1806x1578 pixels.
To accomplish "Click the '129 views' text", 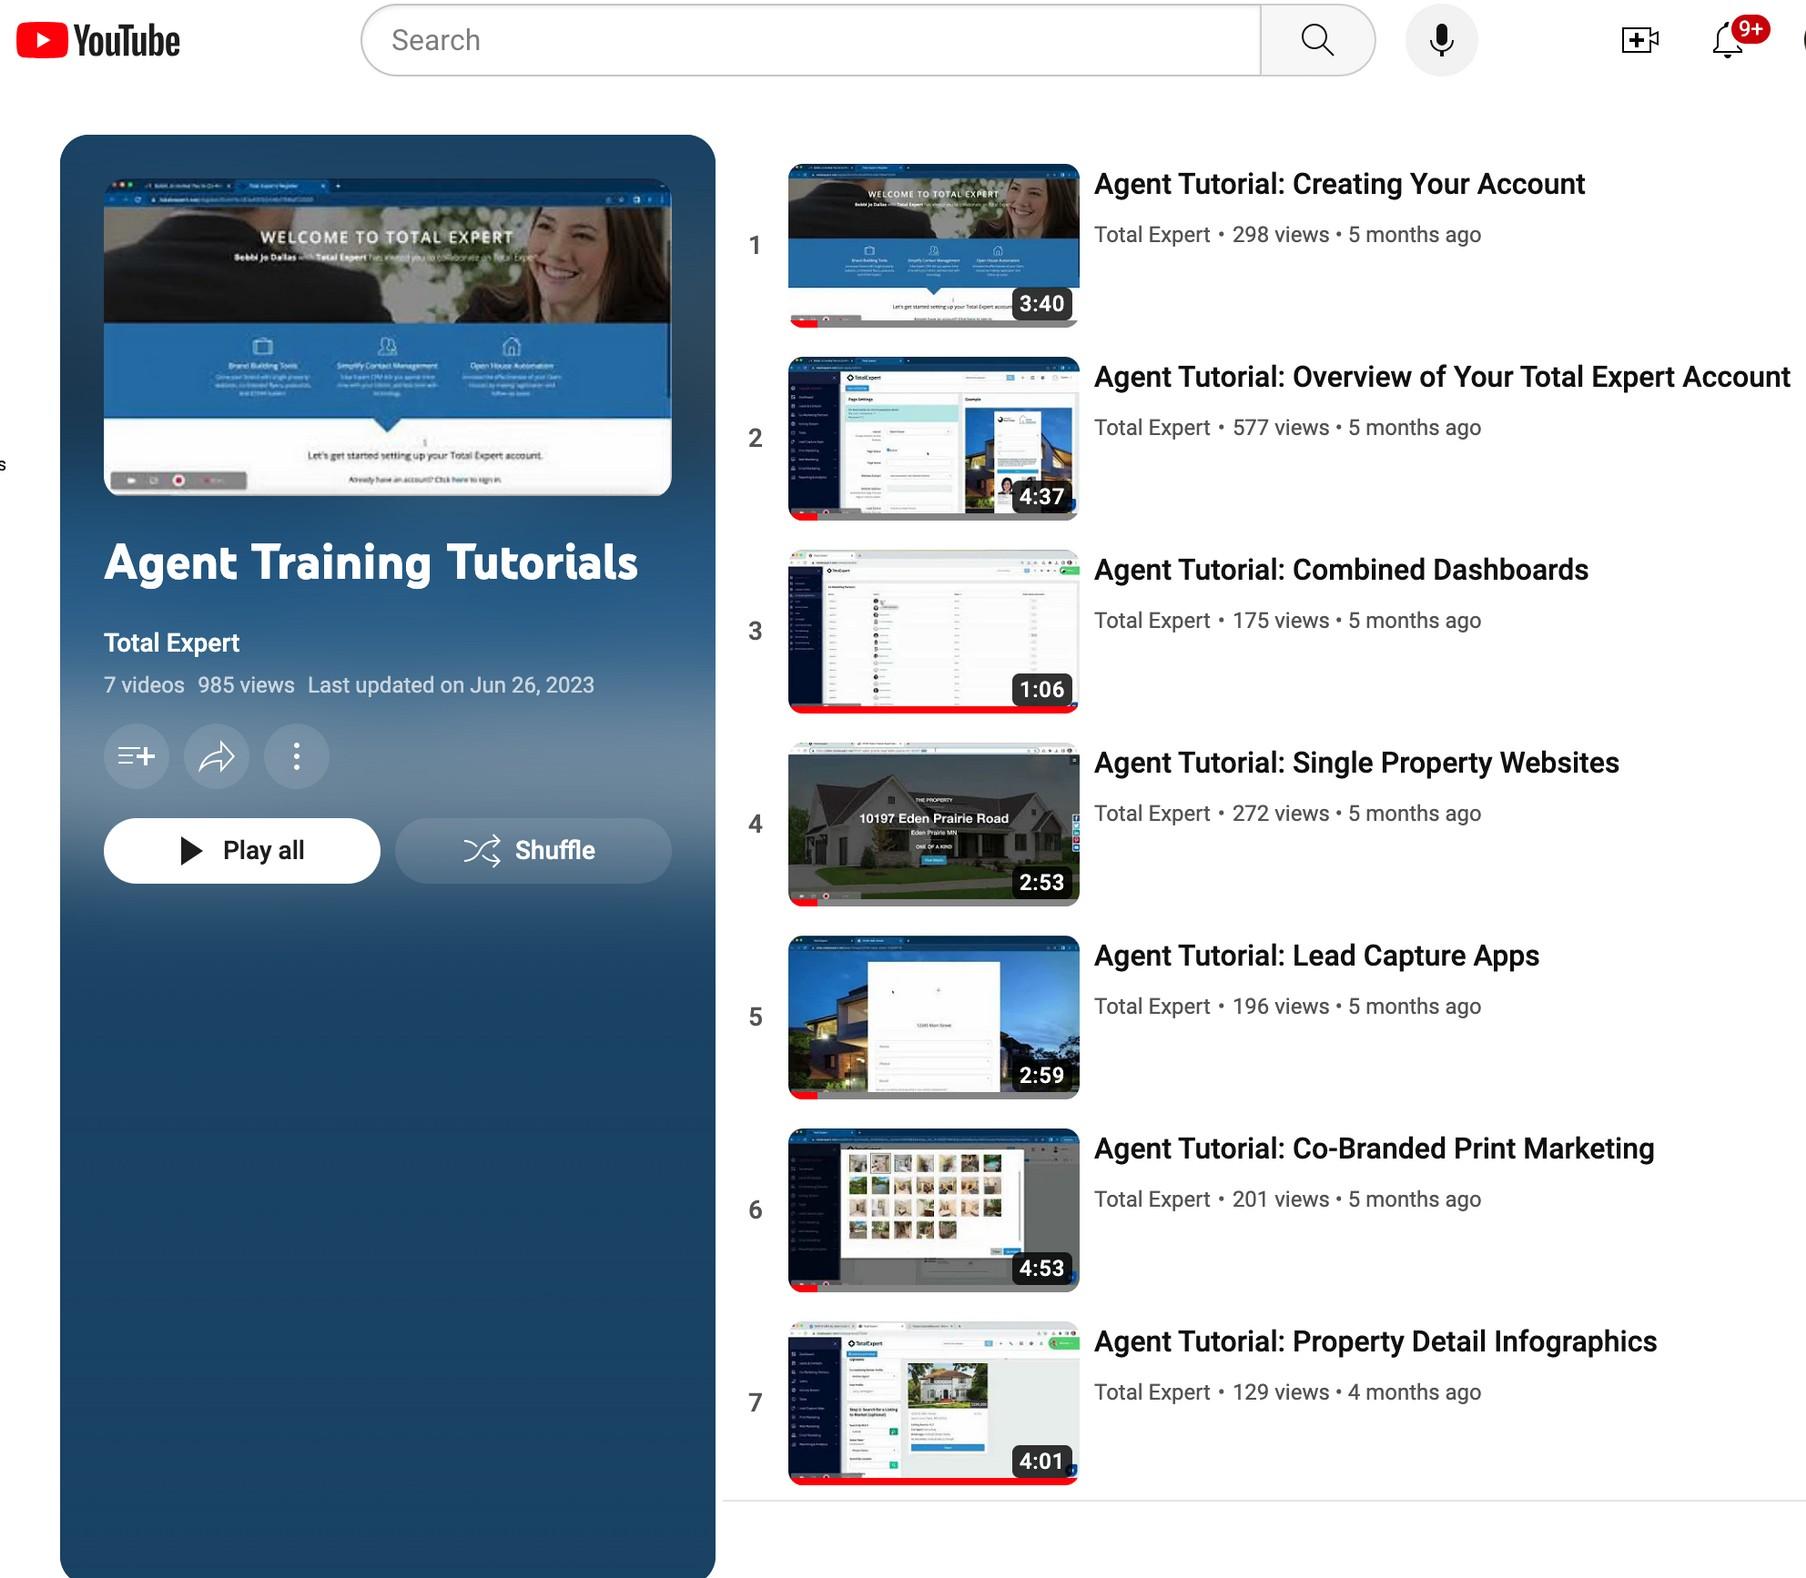I will (1281, 1393).
